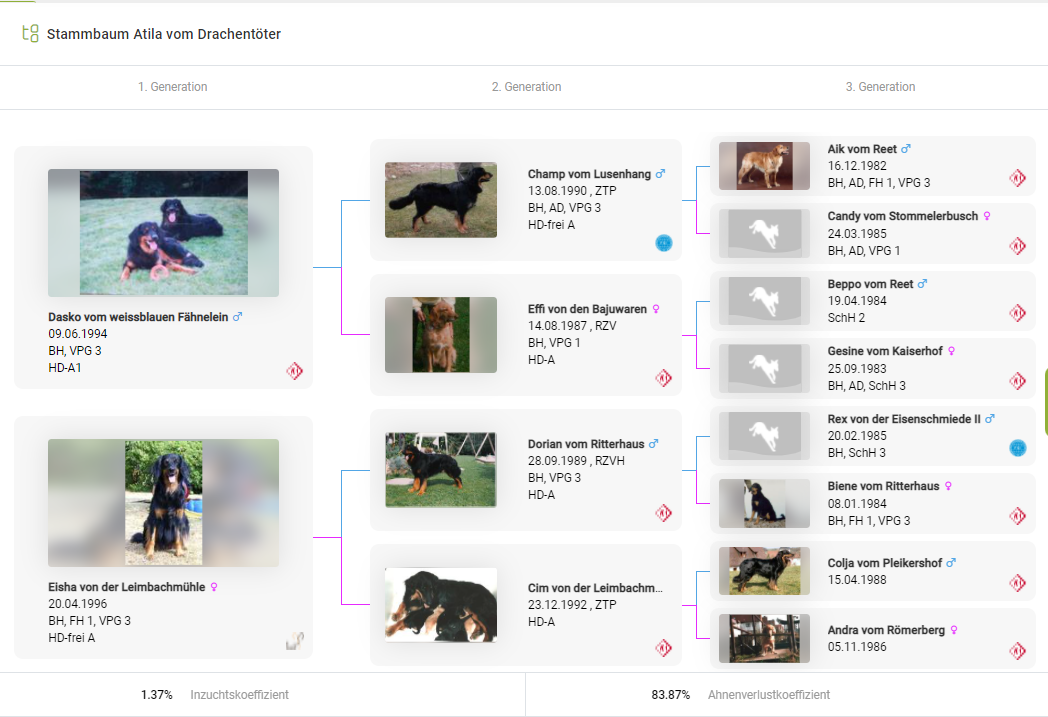Open Cim von der Leimbachm... name link

pos(595,588)
